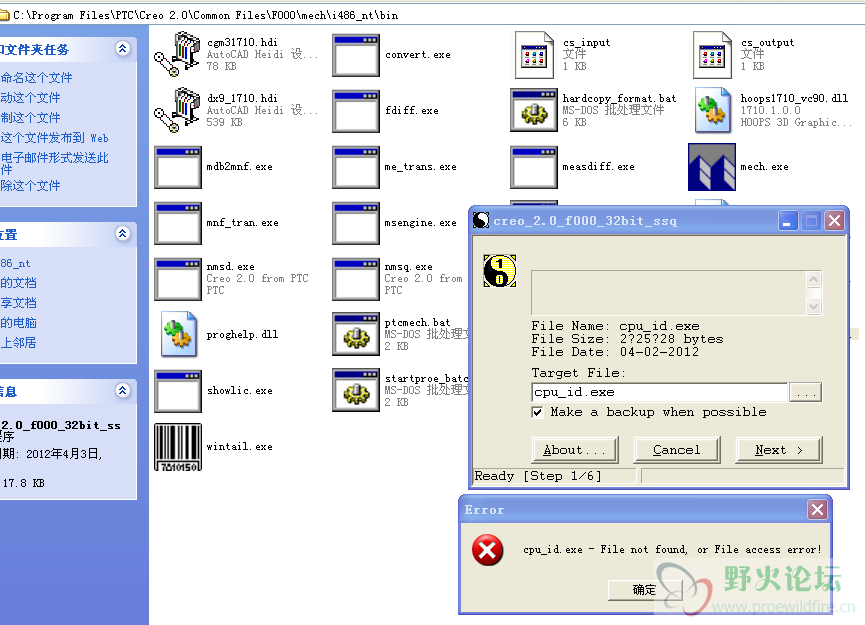Click the Target File input field
The width and height of the screenshot is (865, 625).
tap(660, 392)
